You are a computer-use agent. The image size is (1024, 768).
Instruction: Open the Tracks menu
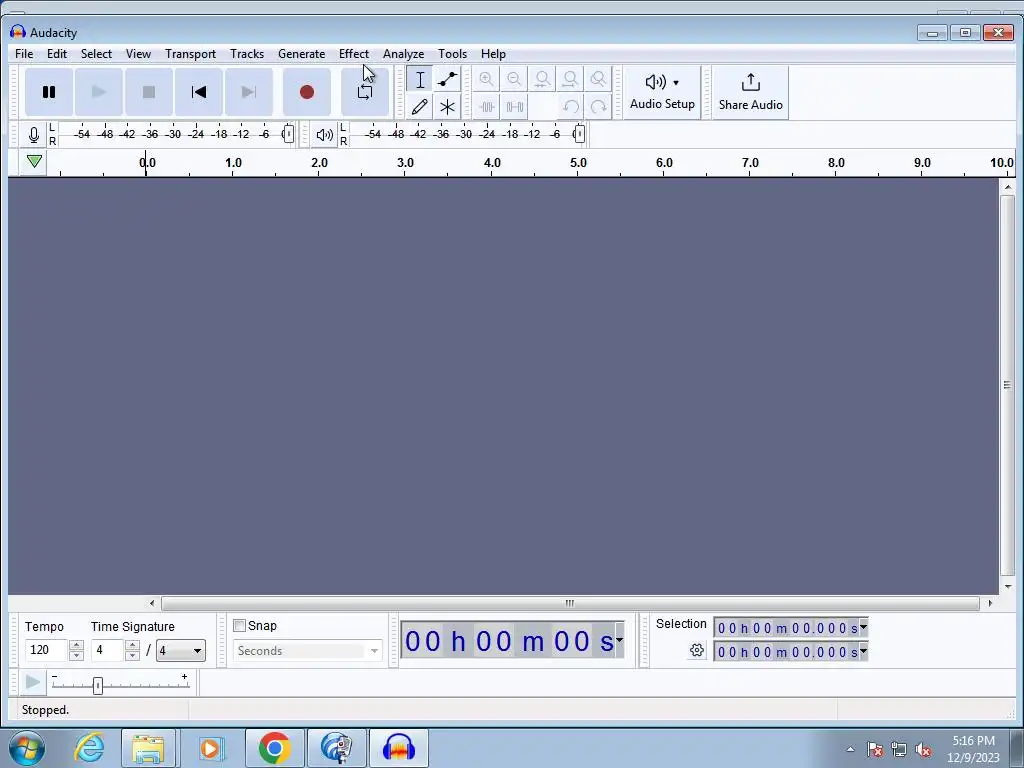[x=247, y=54]
